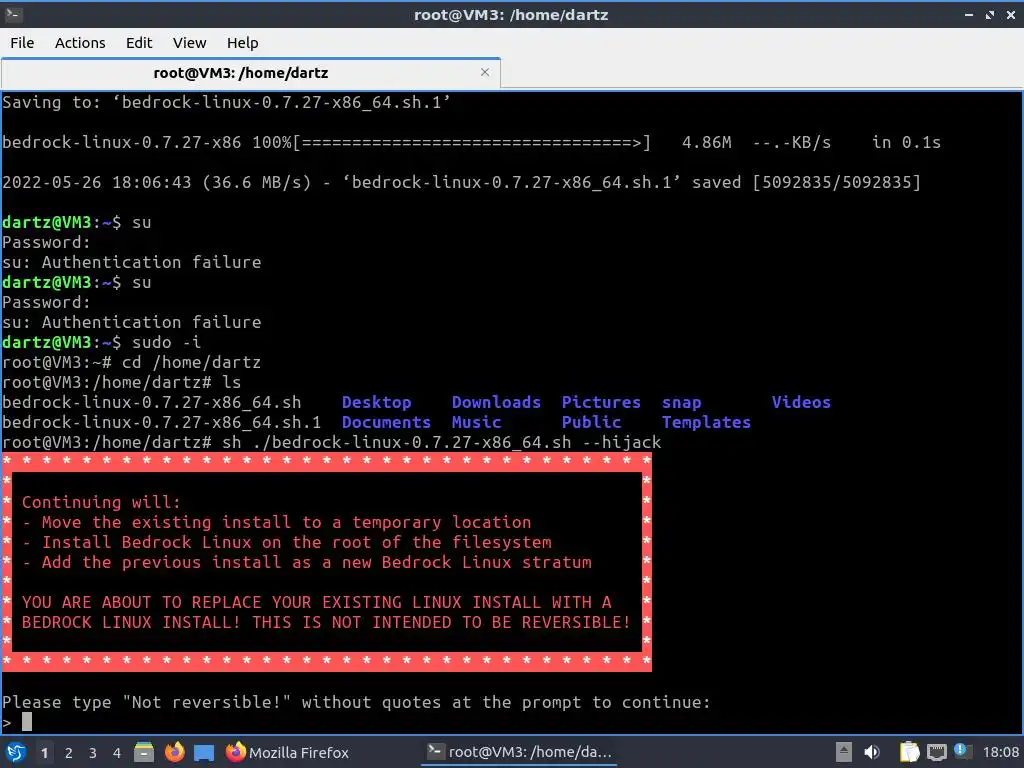
Task: Close the root@VM3 terminal tab
Action: (x=485, y=72)
